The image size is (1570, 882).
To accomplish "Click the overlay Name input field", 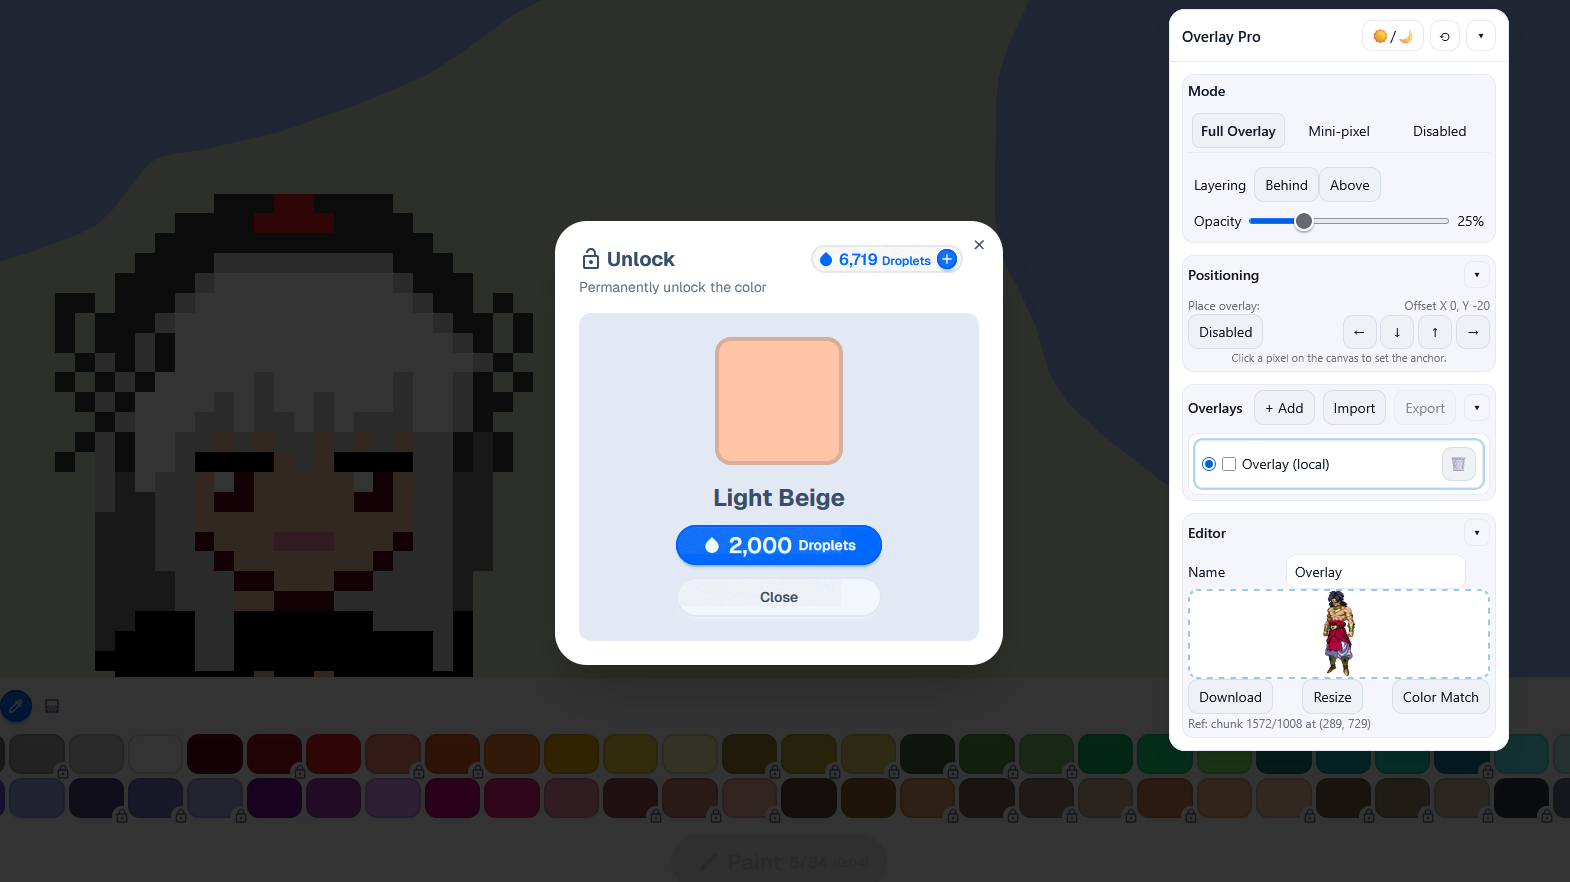I will click(x=1375, y=572).
